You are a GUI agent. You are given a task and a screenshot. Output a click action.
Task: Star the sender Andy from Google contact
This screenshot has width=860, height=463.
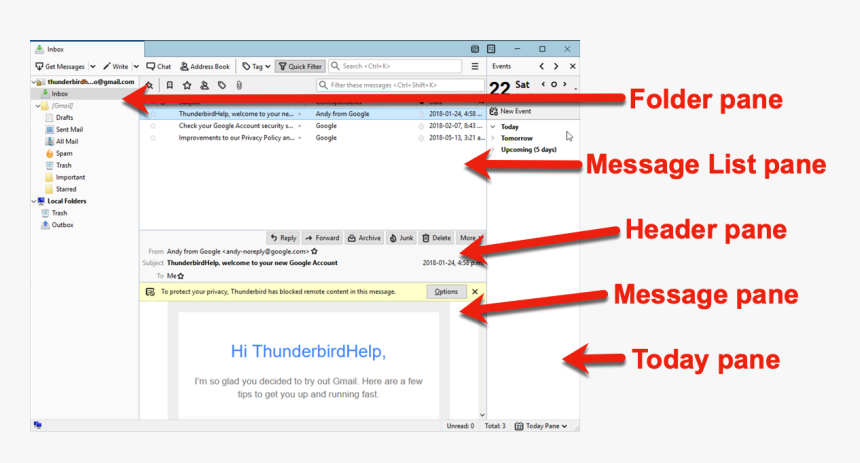point(314,251)
